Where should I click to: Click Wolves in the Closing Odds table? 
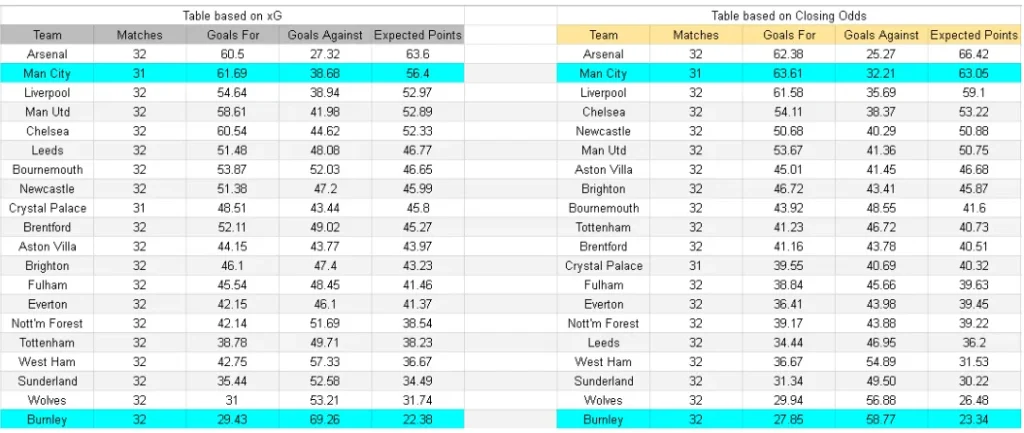[x=603, y=401]
